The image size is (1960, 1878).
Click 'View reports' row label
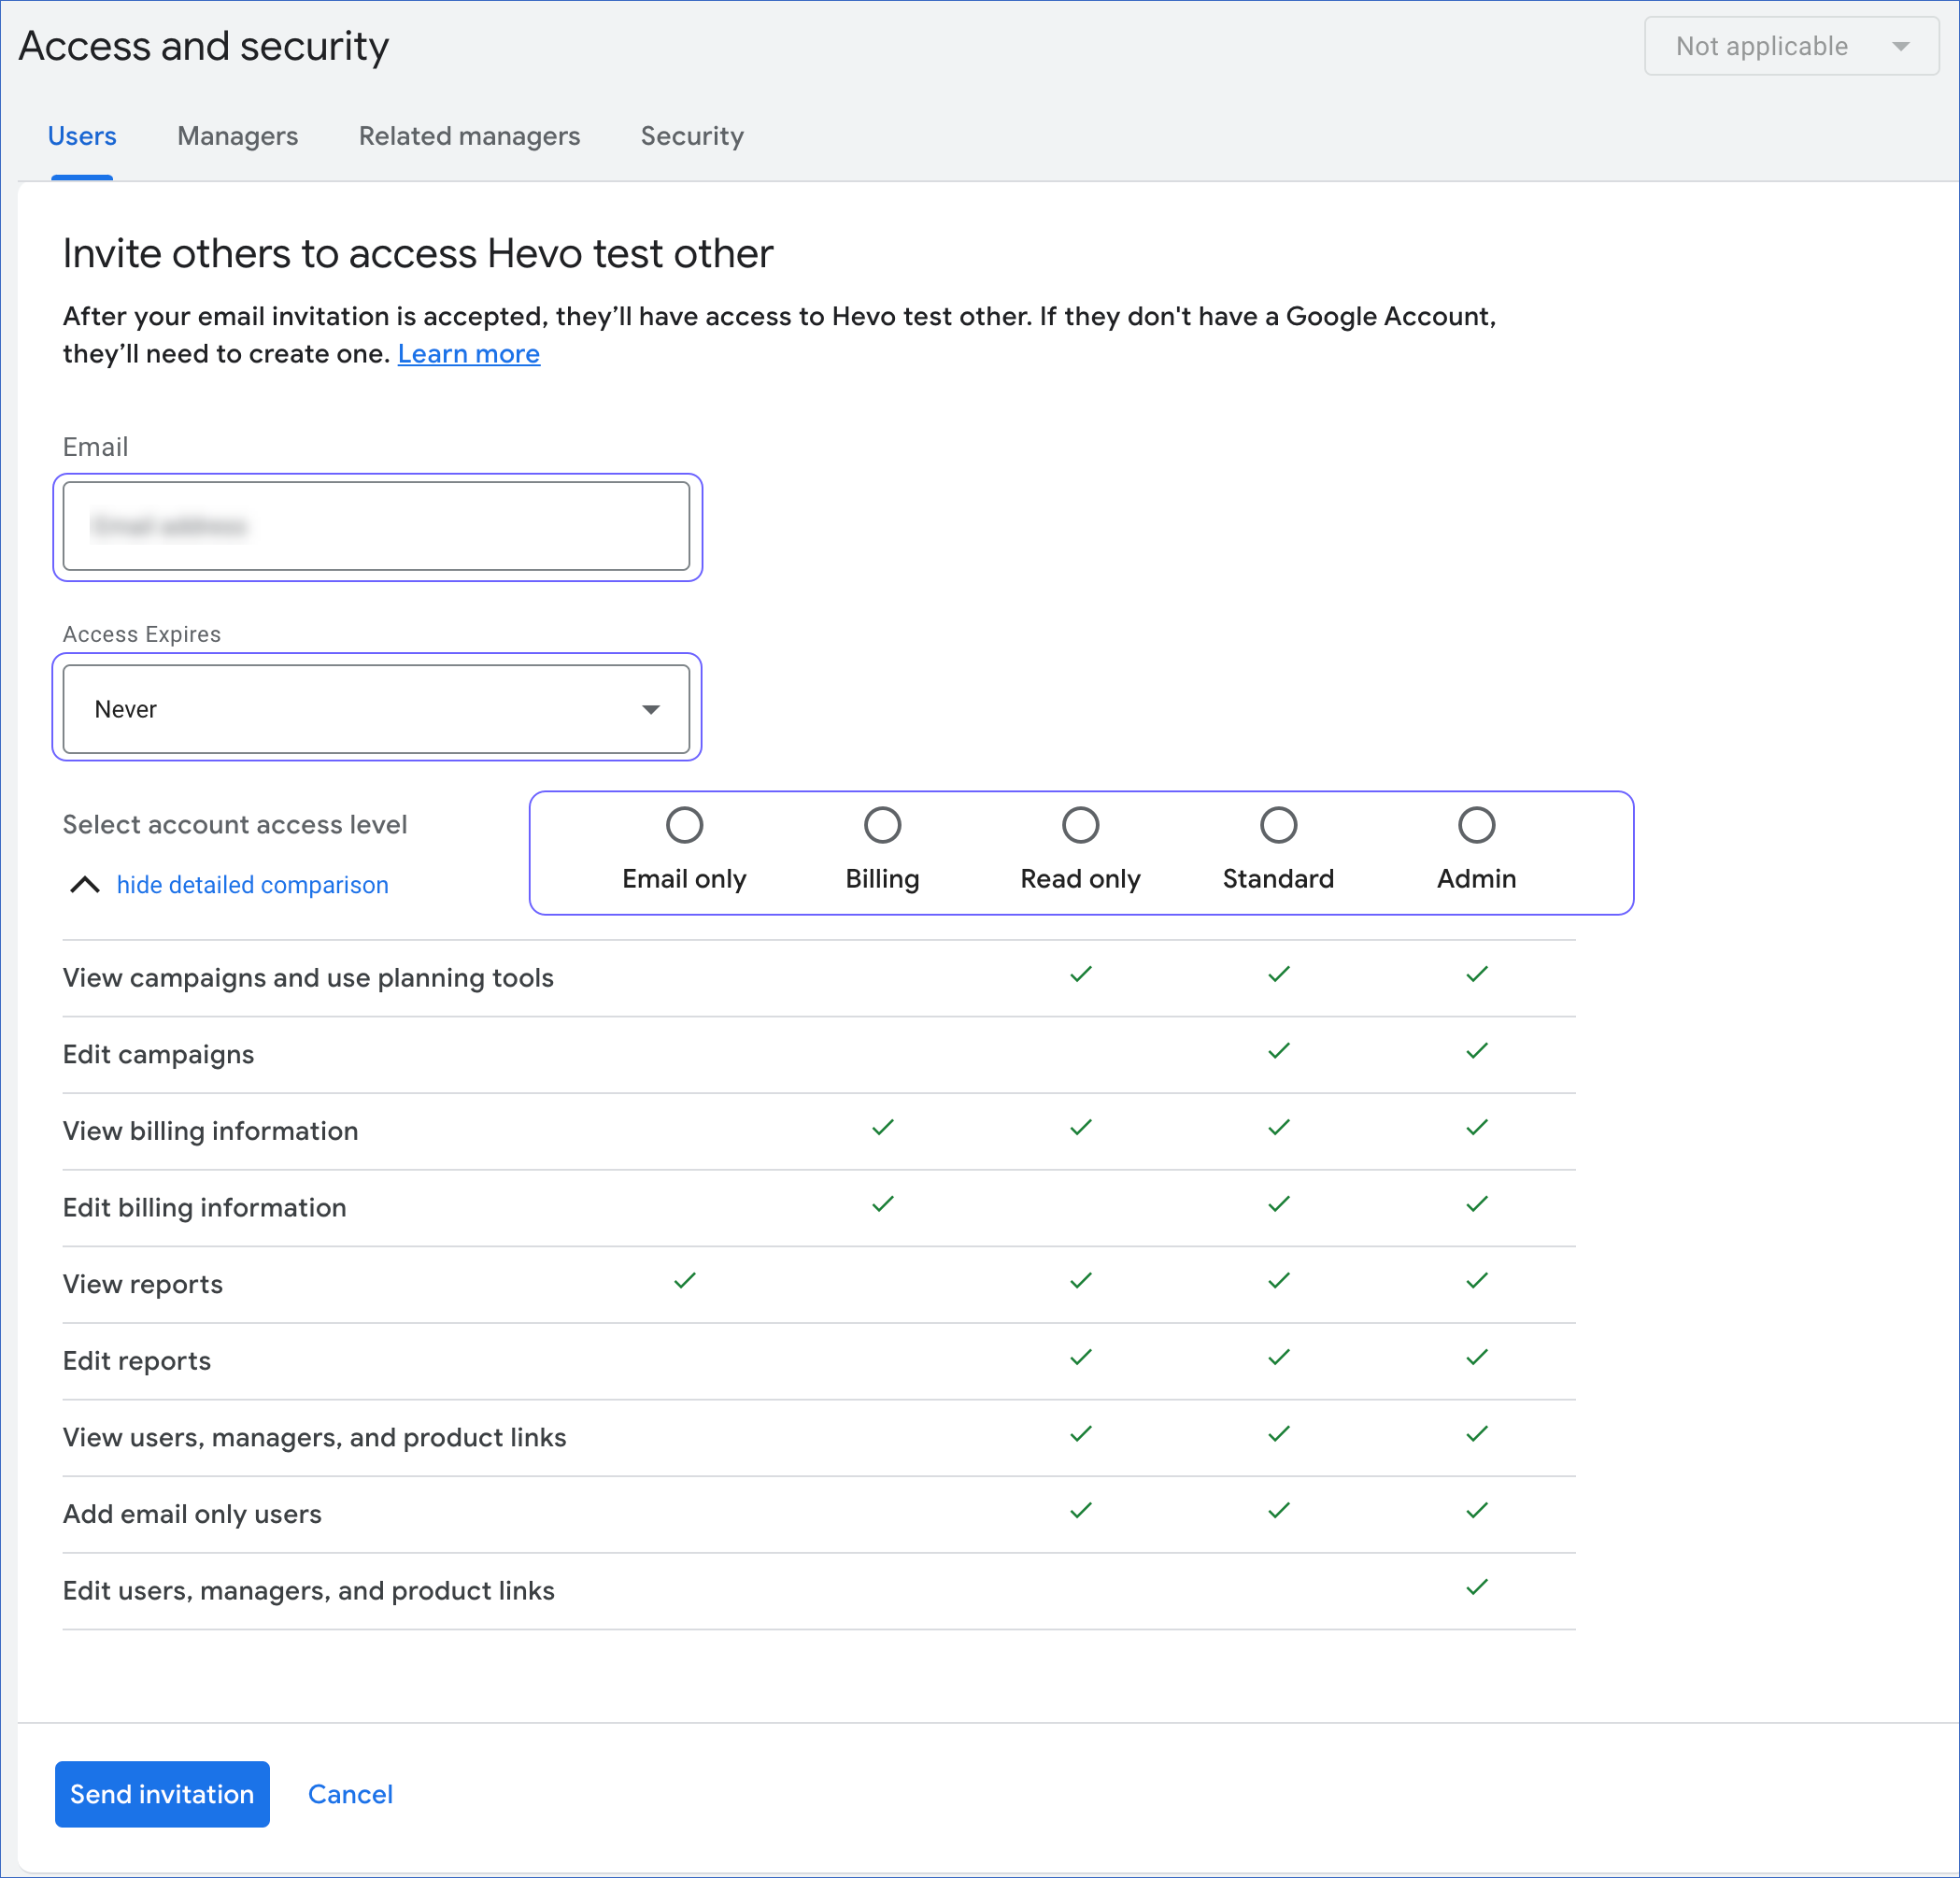pos(142,1284)
